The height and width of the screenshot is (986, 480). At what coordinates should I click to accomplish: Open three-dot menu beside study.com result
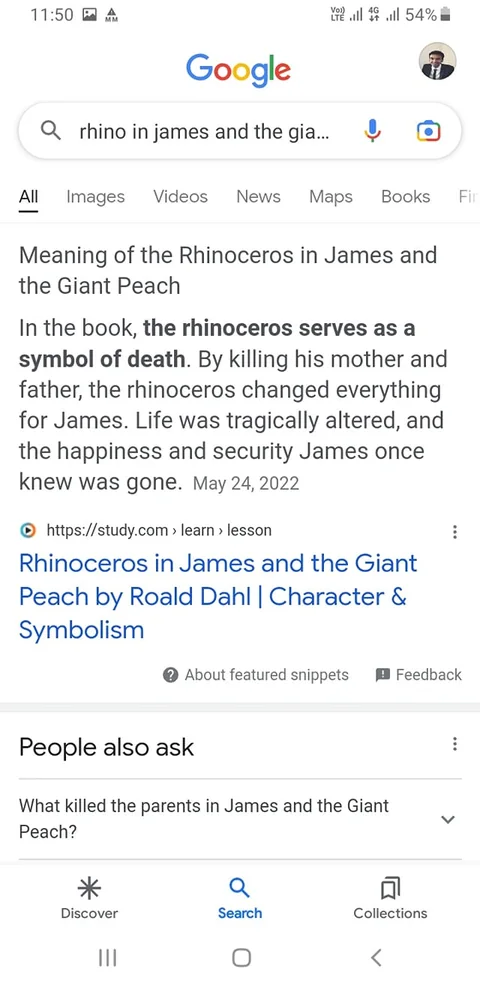point(454,532)
